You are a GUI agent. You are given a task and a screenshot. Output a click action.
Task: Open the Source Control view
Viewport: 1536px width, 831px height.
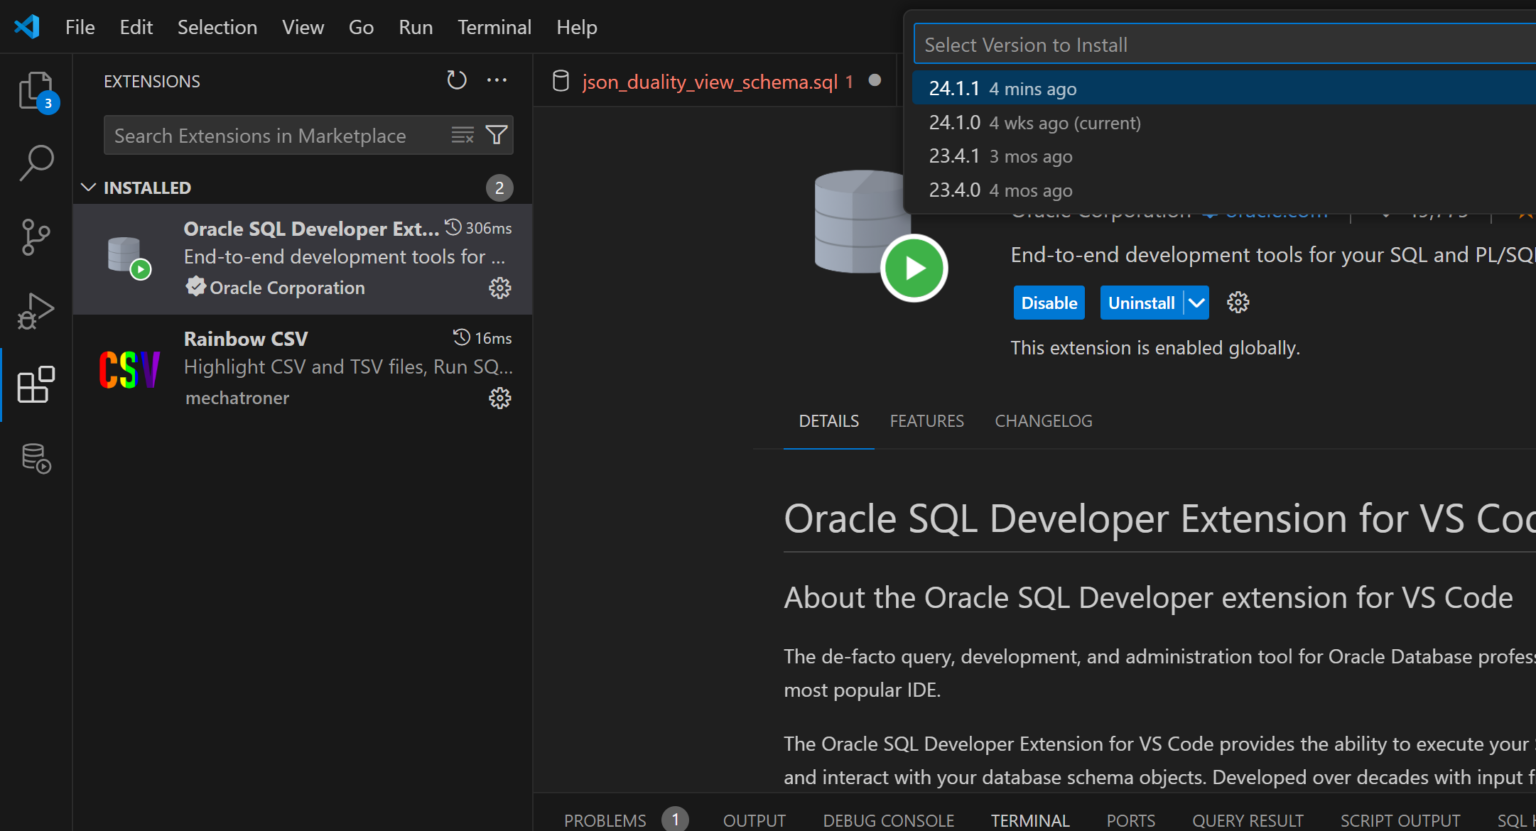point(35,237)
